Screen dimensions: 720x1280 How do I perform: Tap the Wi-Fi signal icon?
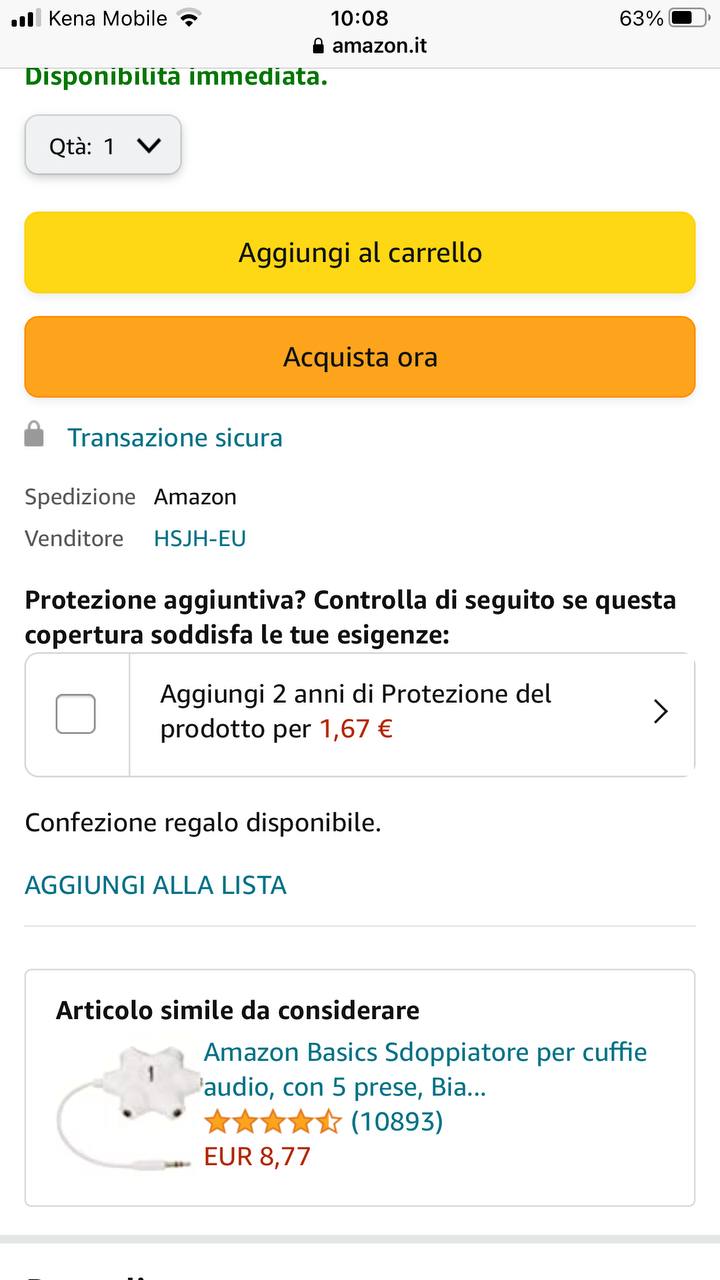(187, 18)
